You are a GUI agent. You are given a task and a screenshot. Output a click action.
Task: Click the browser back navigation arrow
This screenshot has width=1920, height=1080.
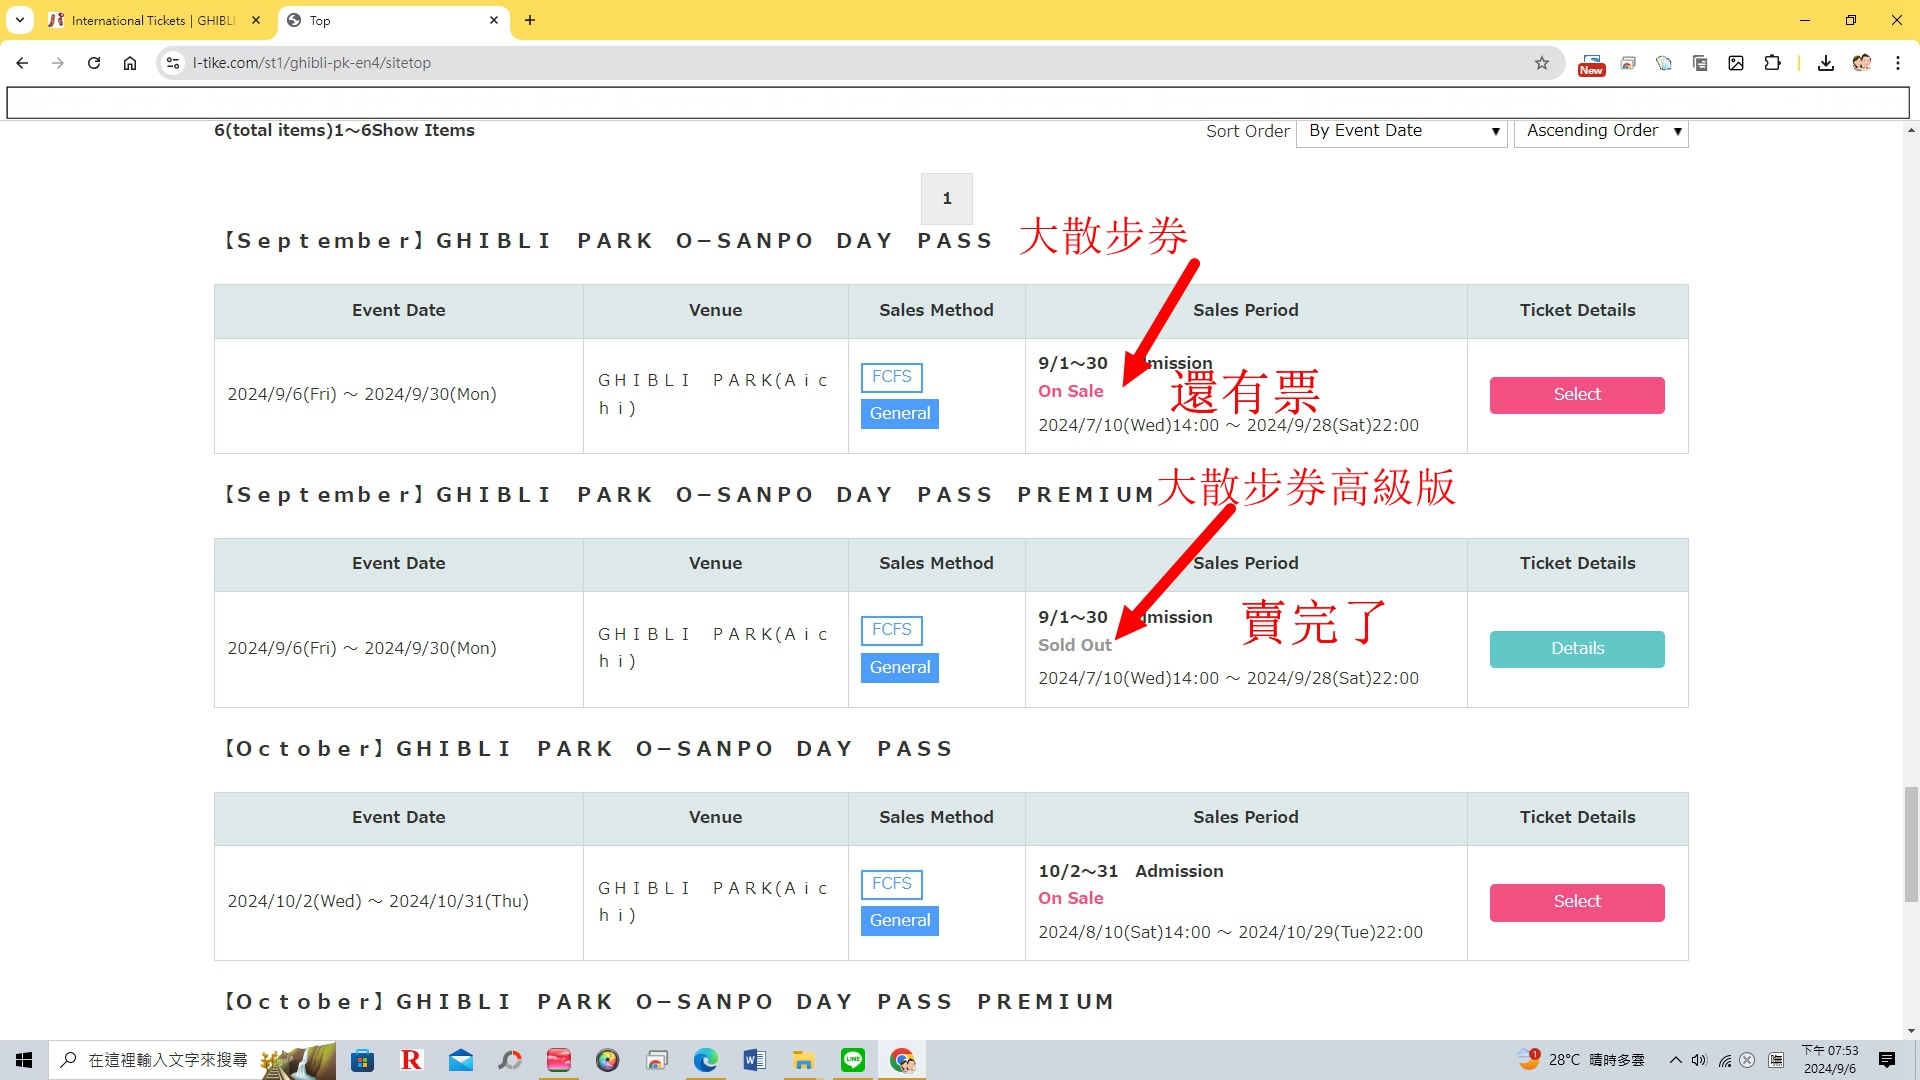(x=22, y=62)
